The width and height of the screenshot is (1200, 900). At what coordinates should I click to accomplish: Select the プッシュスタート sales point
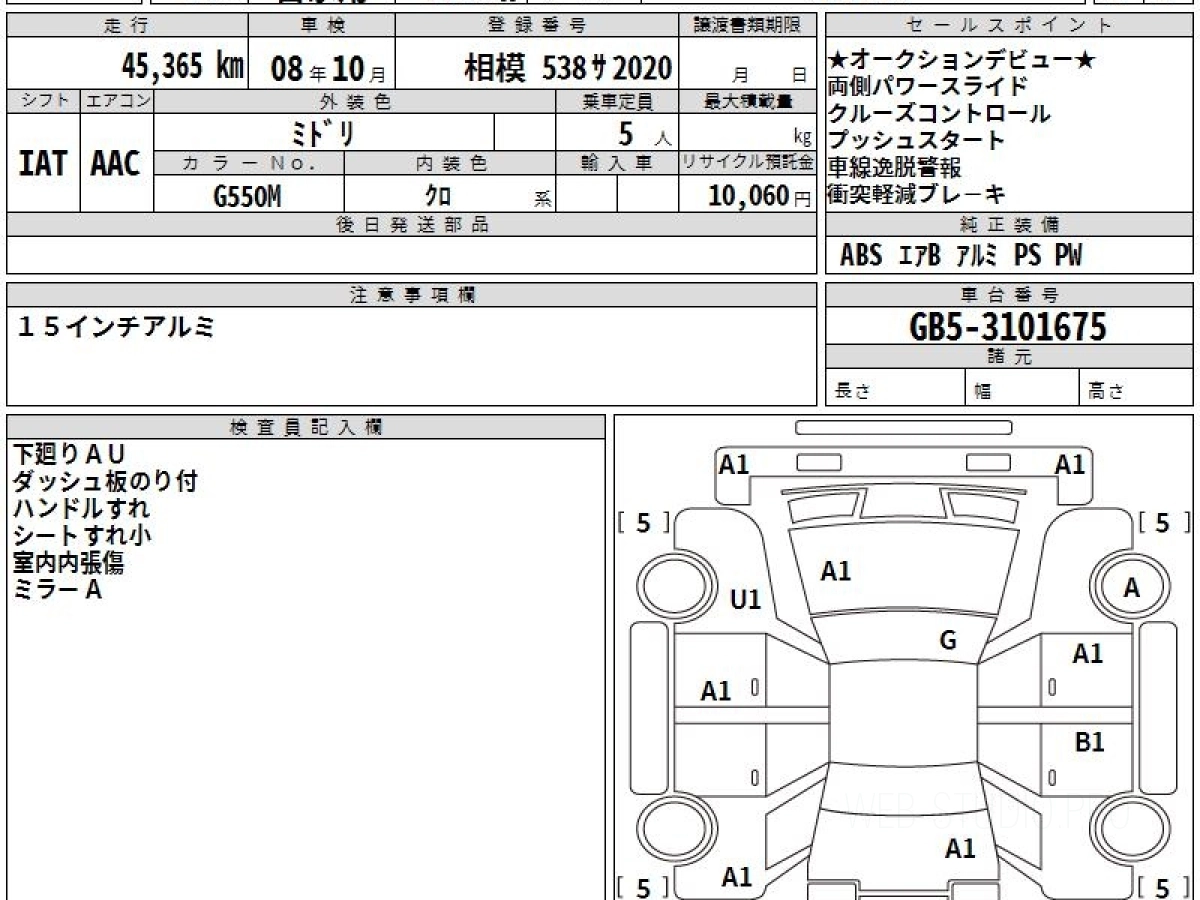916,140
